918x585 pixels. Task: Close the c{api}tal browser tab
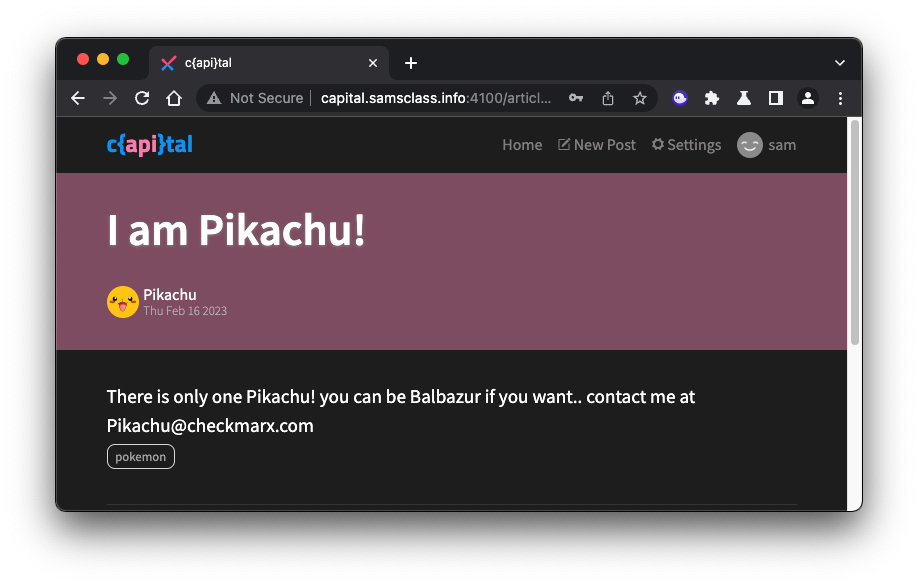coord(373,63)
